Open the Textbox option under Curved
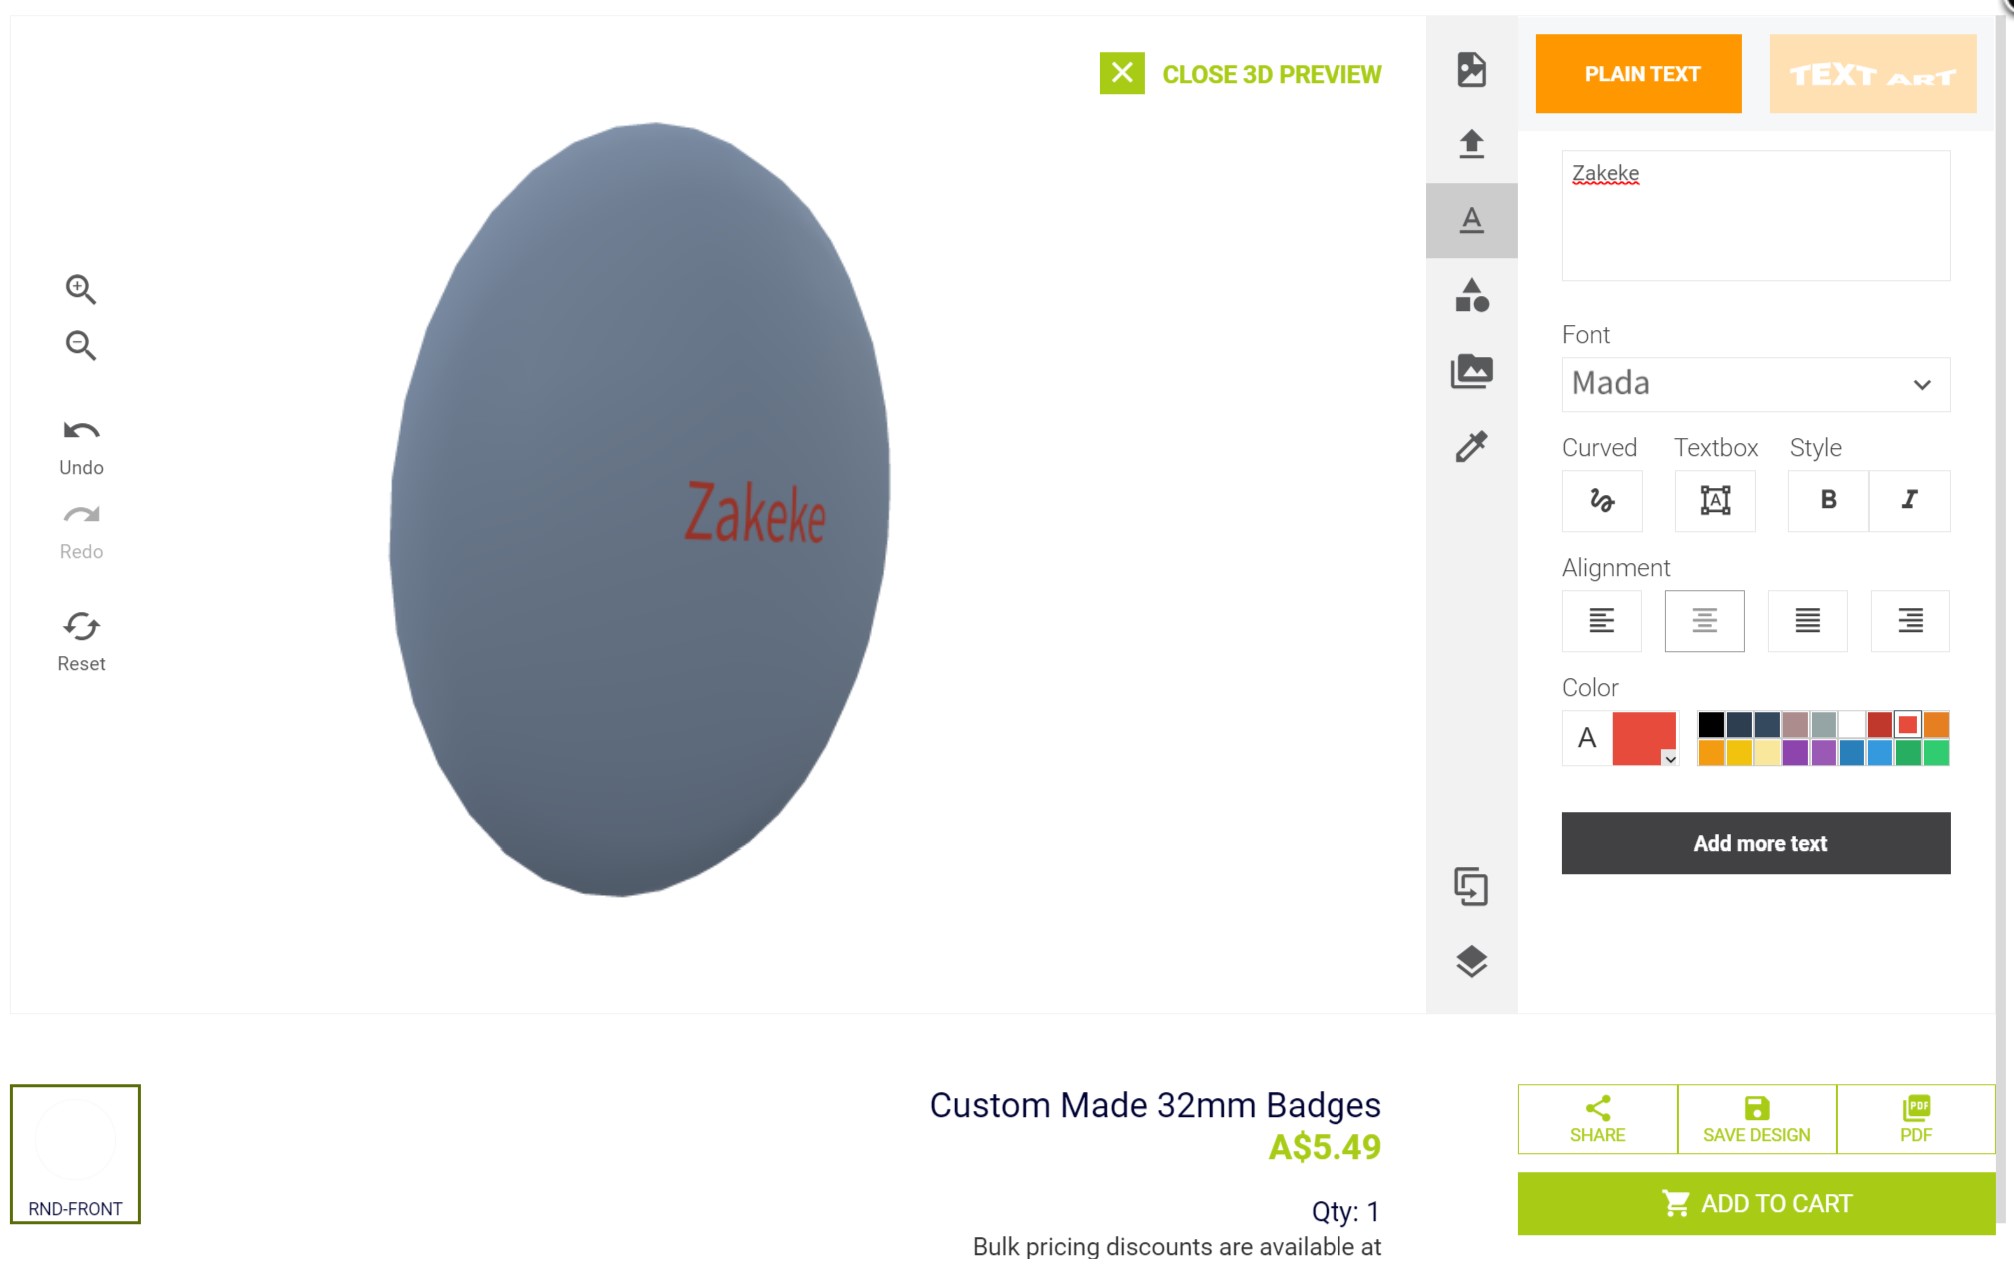The image size is (2014, 1268). tap(1714, 501)
